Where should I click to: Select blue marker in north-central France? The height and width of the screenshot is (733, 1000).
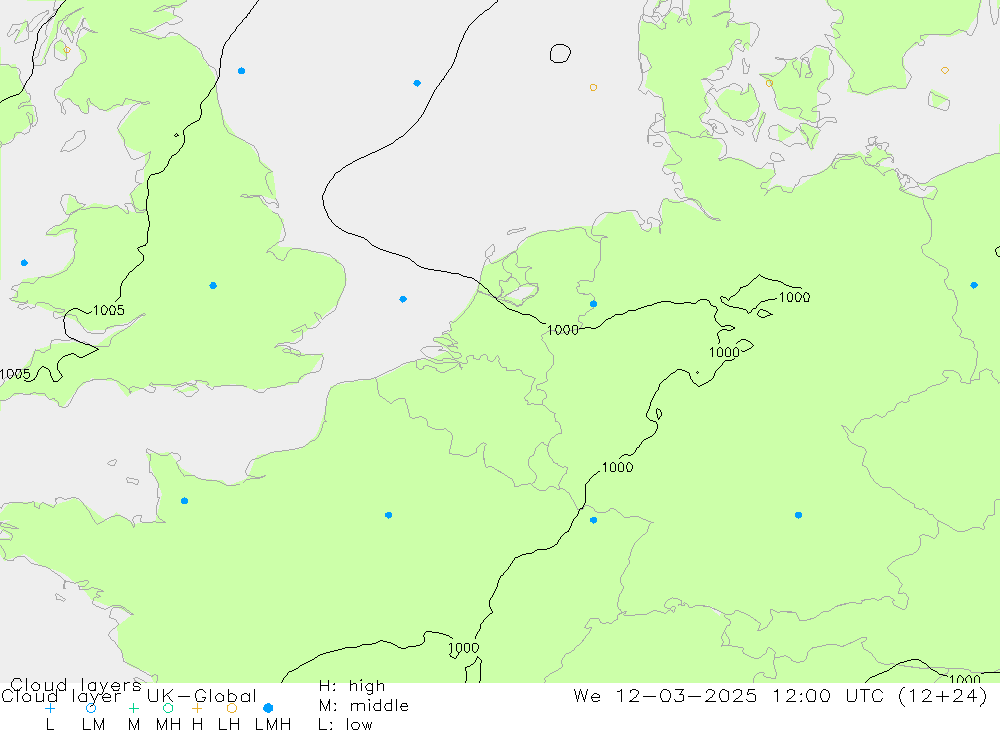388,515
